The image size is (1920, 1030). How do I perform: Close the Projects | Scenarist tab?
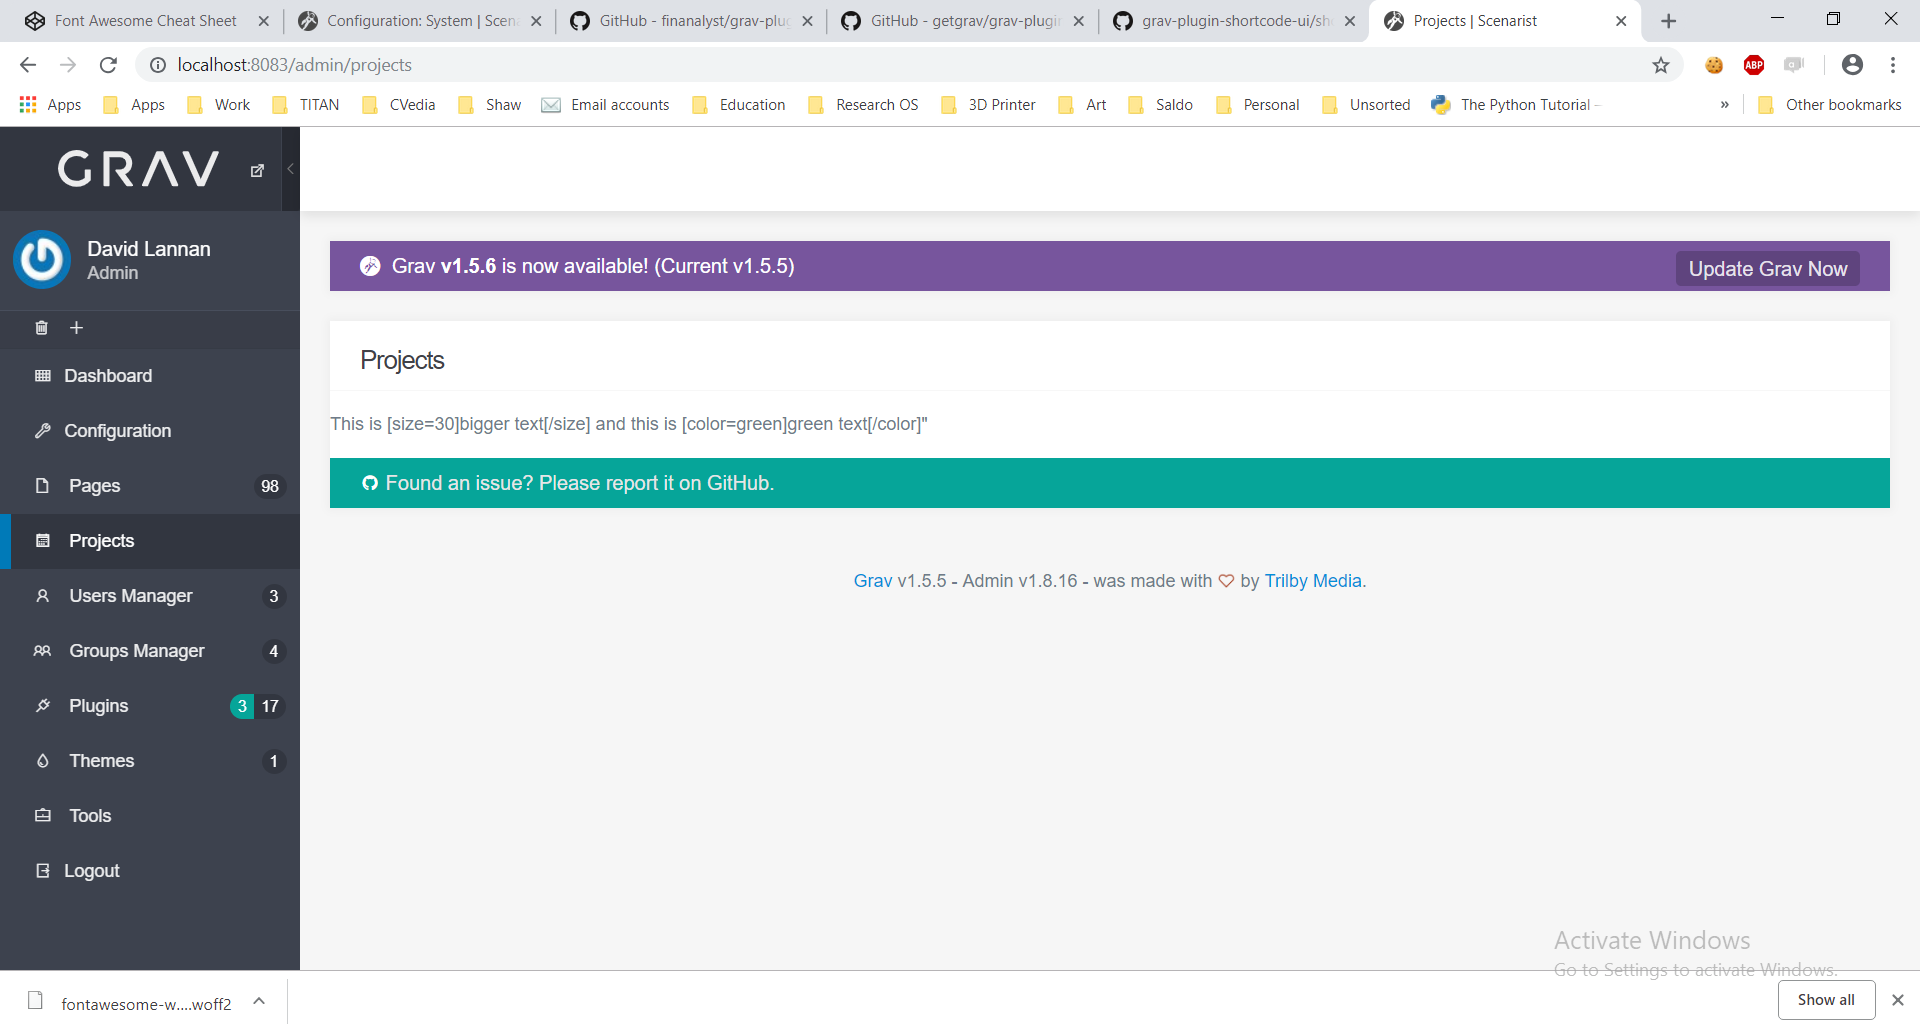pos(1621,21)
